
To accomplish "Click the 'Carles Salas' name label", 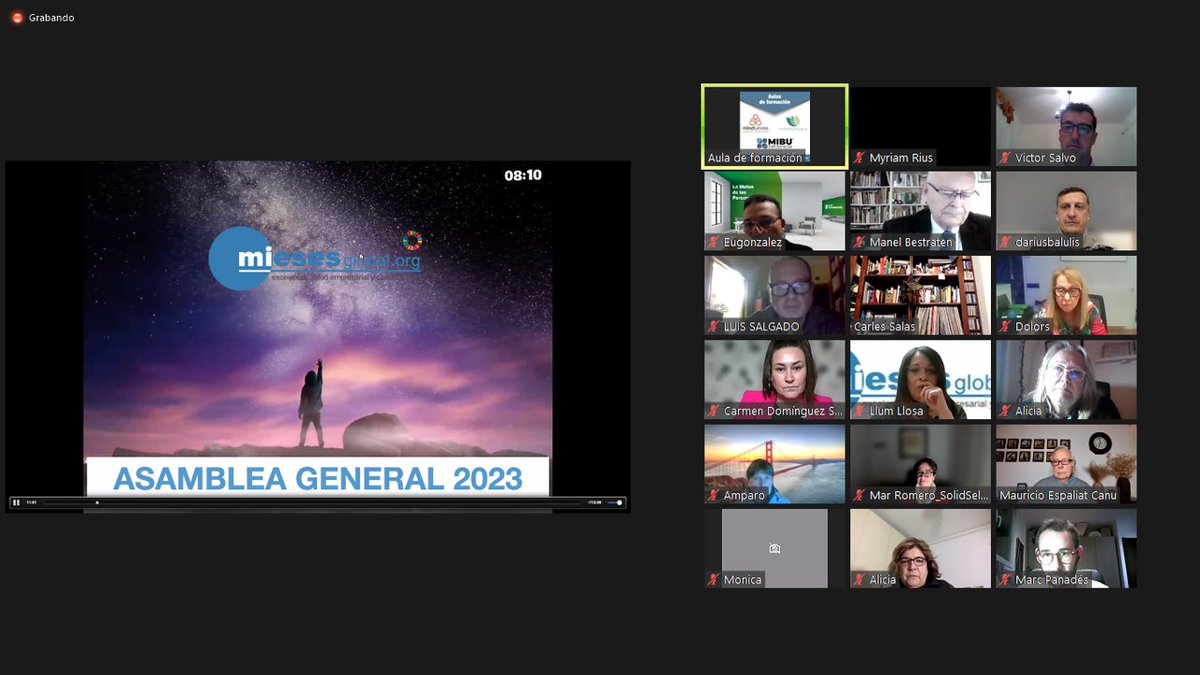I will coord(884,327).
